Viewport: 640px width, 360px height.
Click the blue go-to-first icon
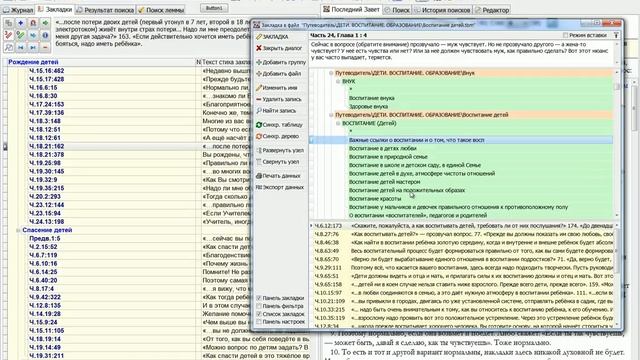21,47
